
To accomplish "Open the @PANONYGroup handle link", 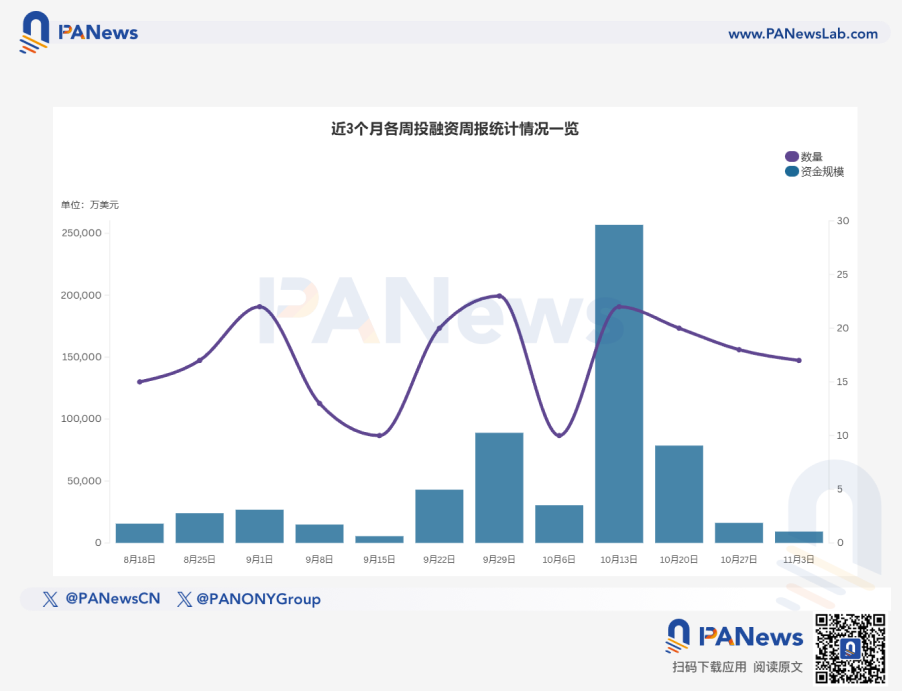I will pyautogui.click(x=257, y=599).
